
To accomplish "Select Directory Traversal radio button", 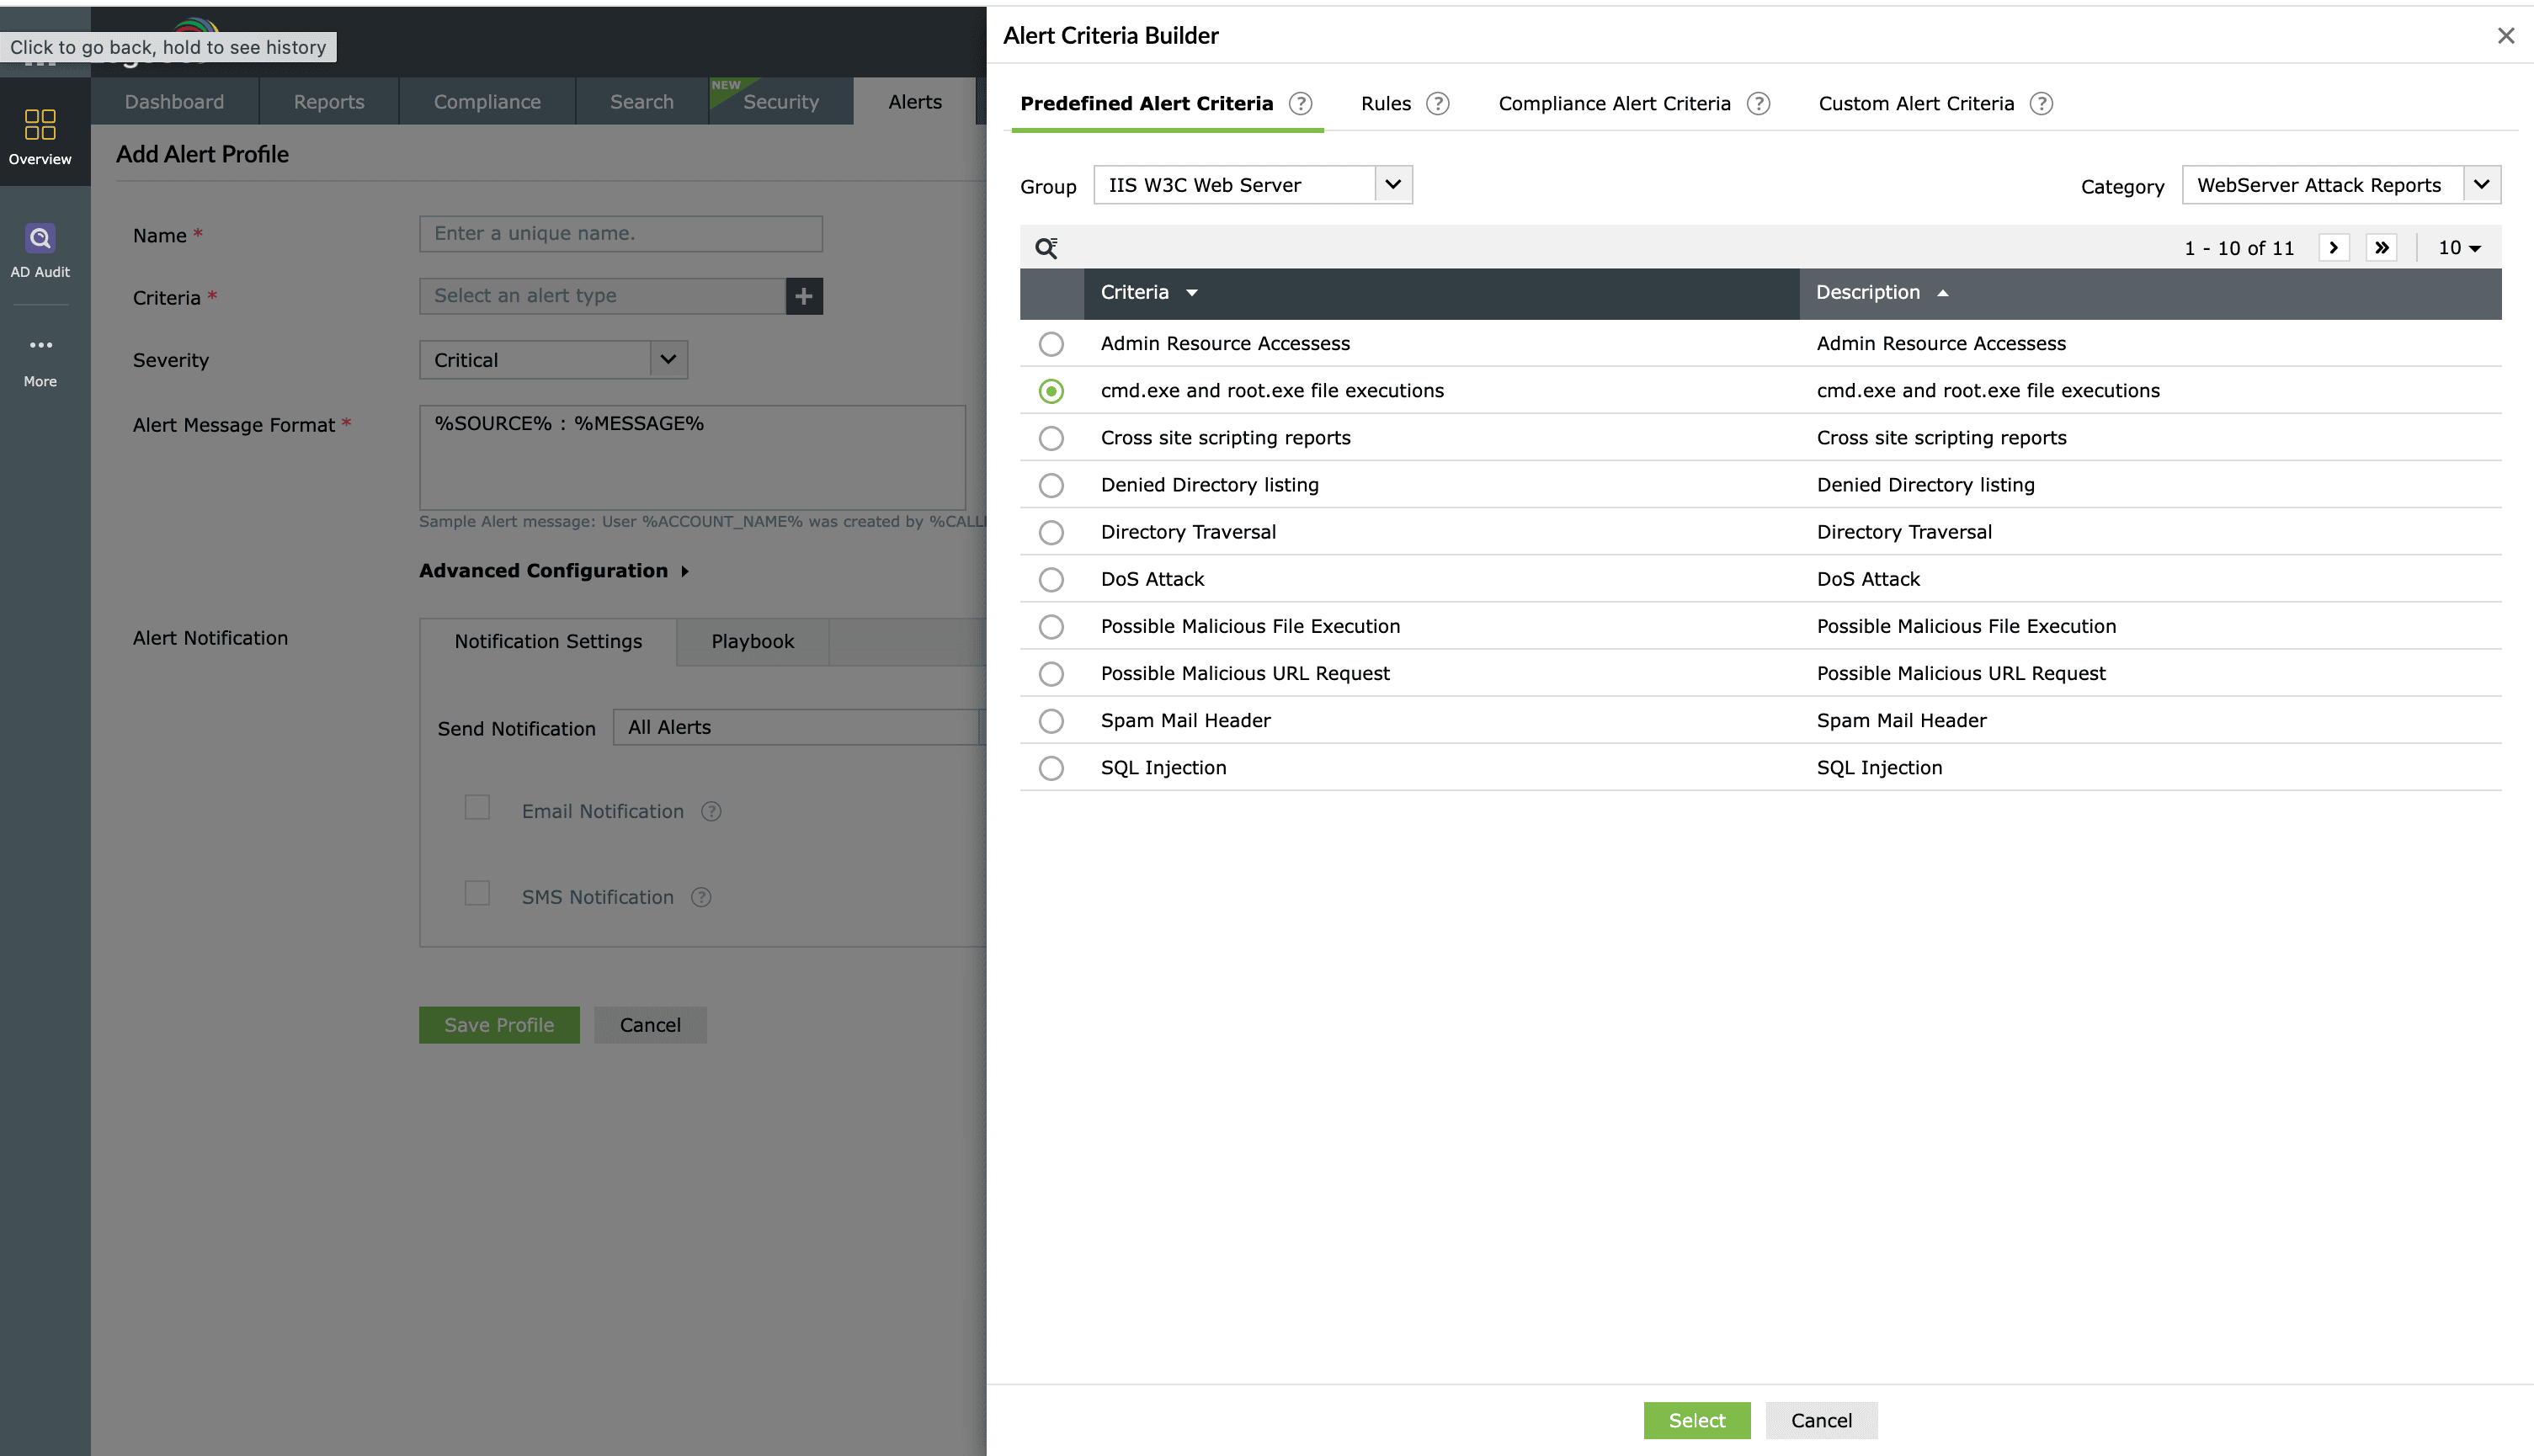I will coord(1051,533).
